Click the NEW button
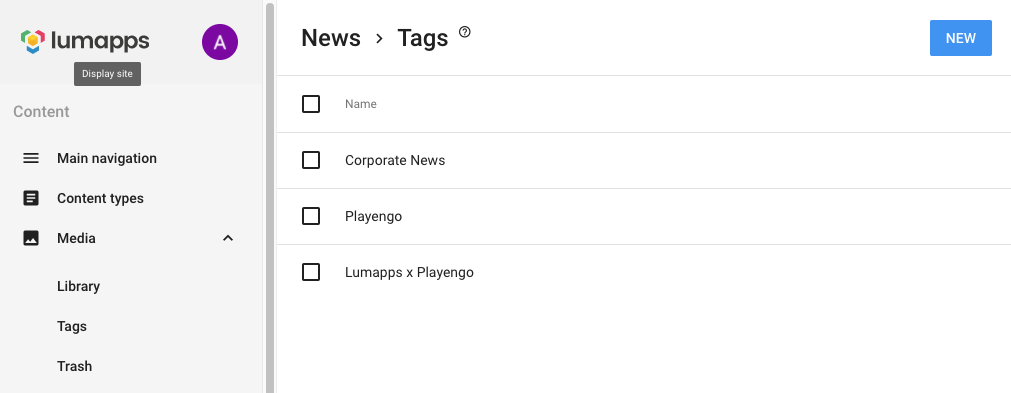 pos(961,38)
